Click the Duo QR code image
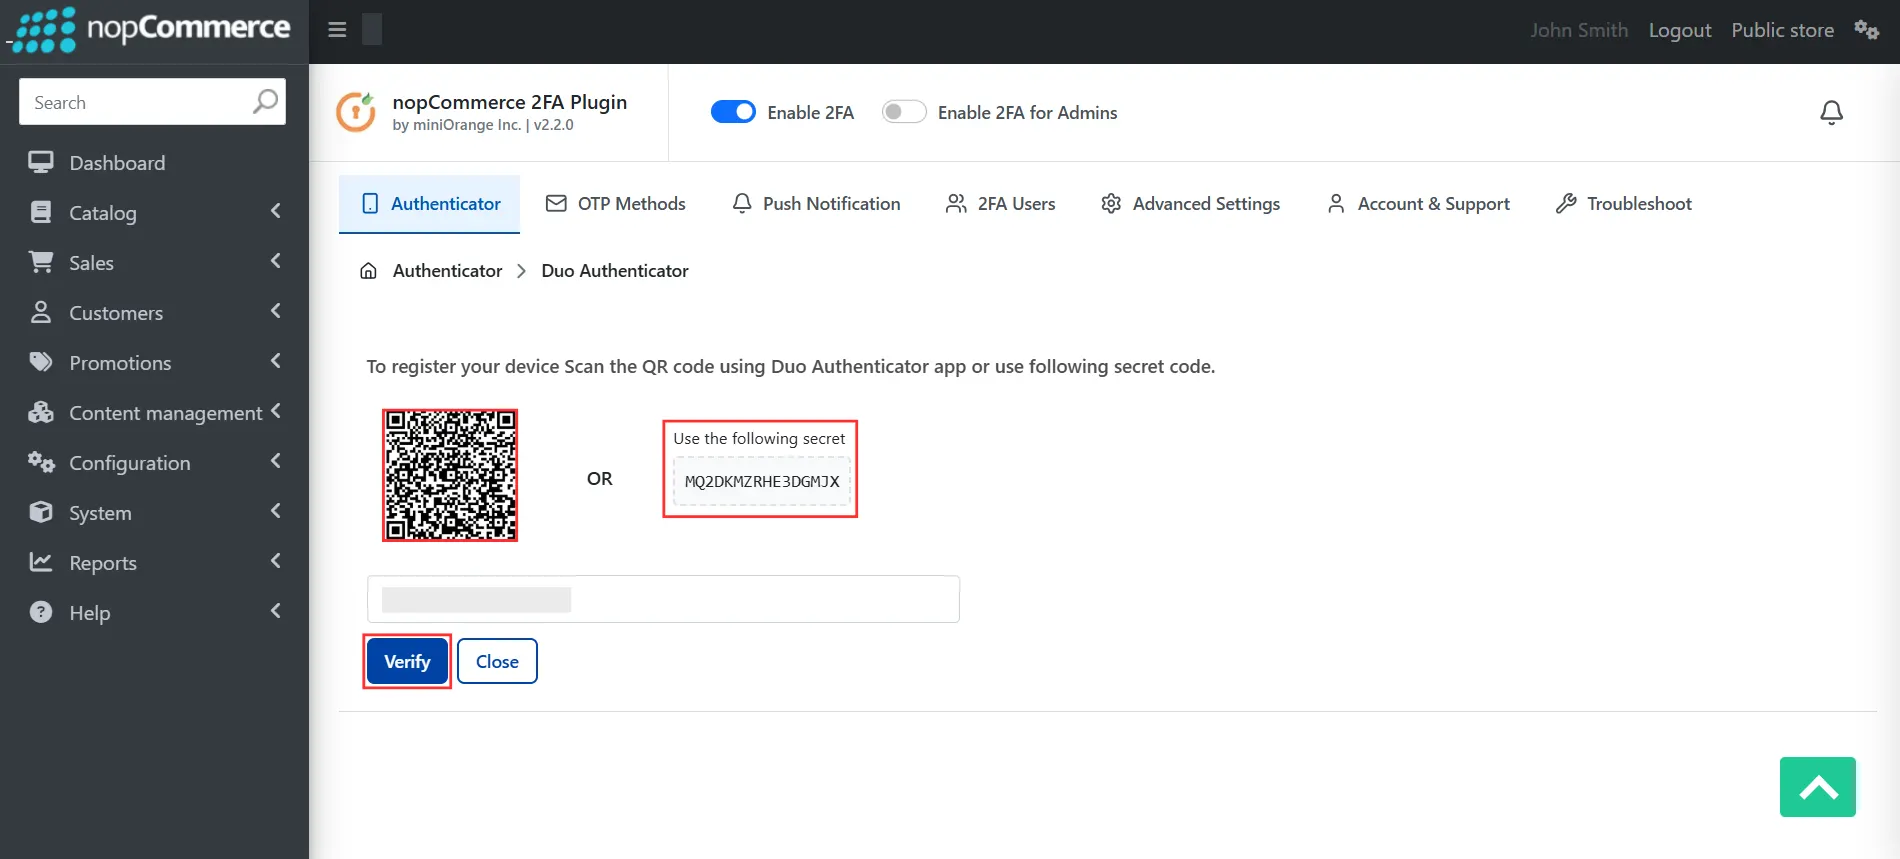Image resolution: width=1900 pixels, height=859 pixels. coord(450,476)
